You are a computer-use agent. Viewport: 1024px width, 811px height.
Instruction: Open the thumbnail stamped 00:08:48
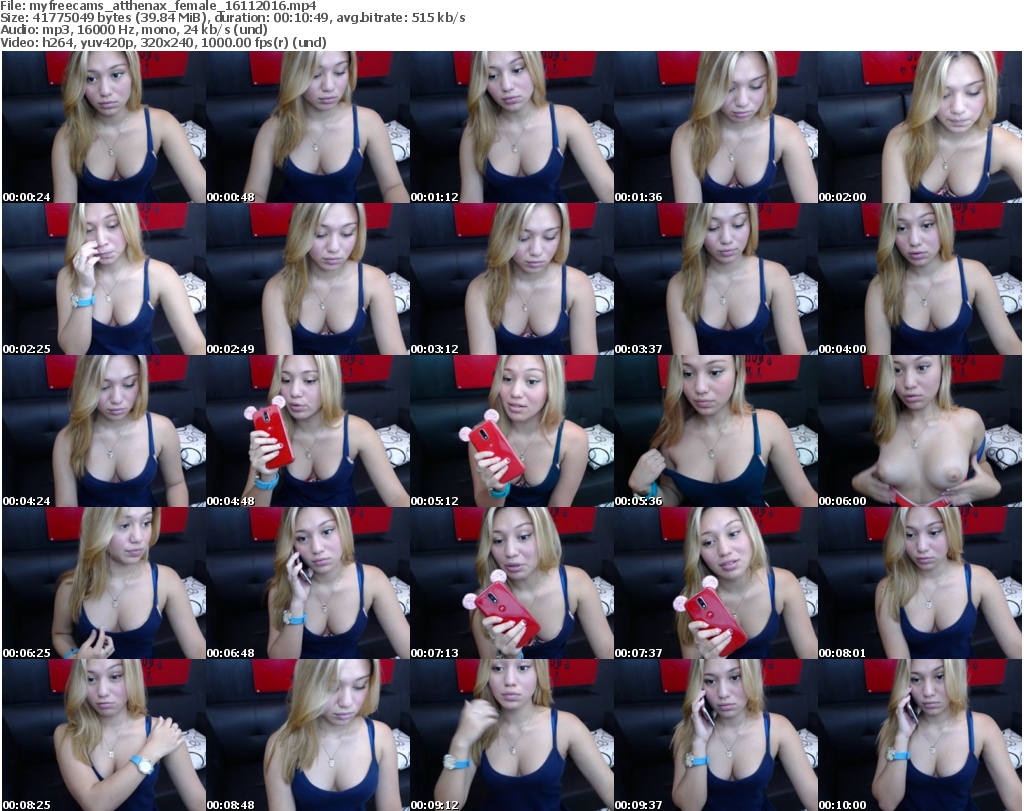point(308,735)
